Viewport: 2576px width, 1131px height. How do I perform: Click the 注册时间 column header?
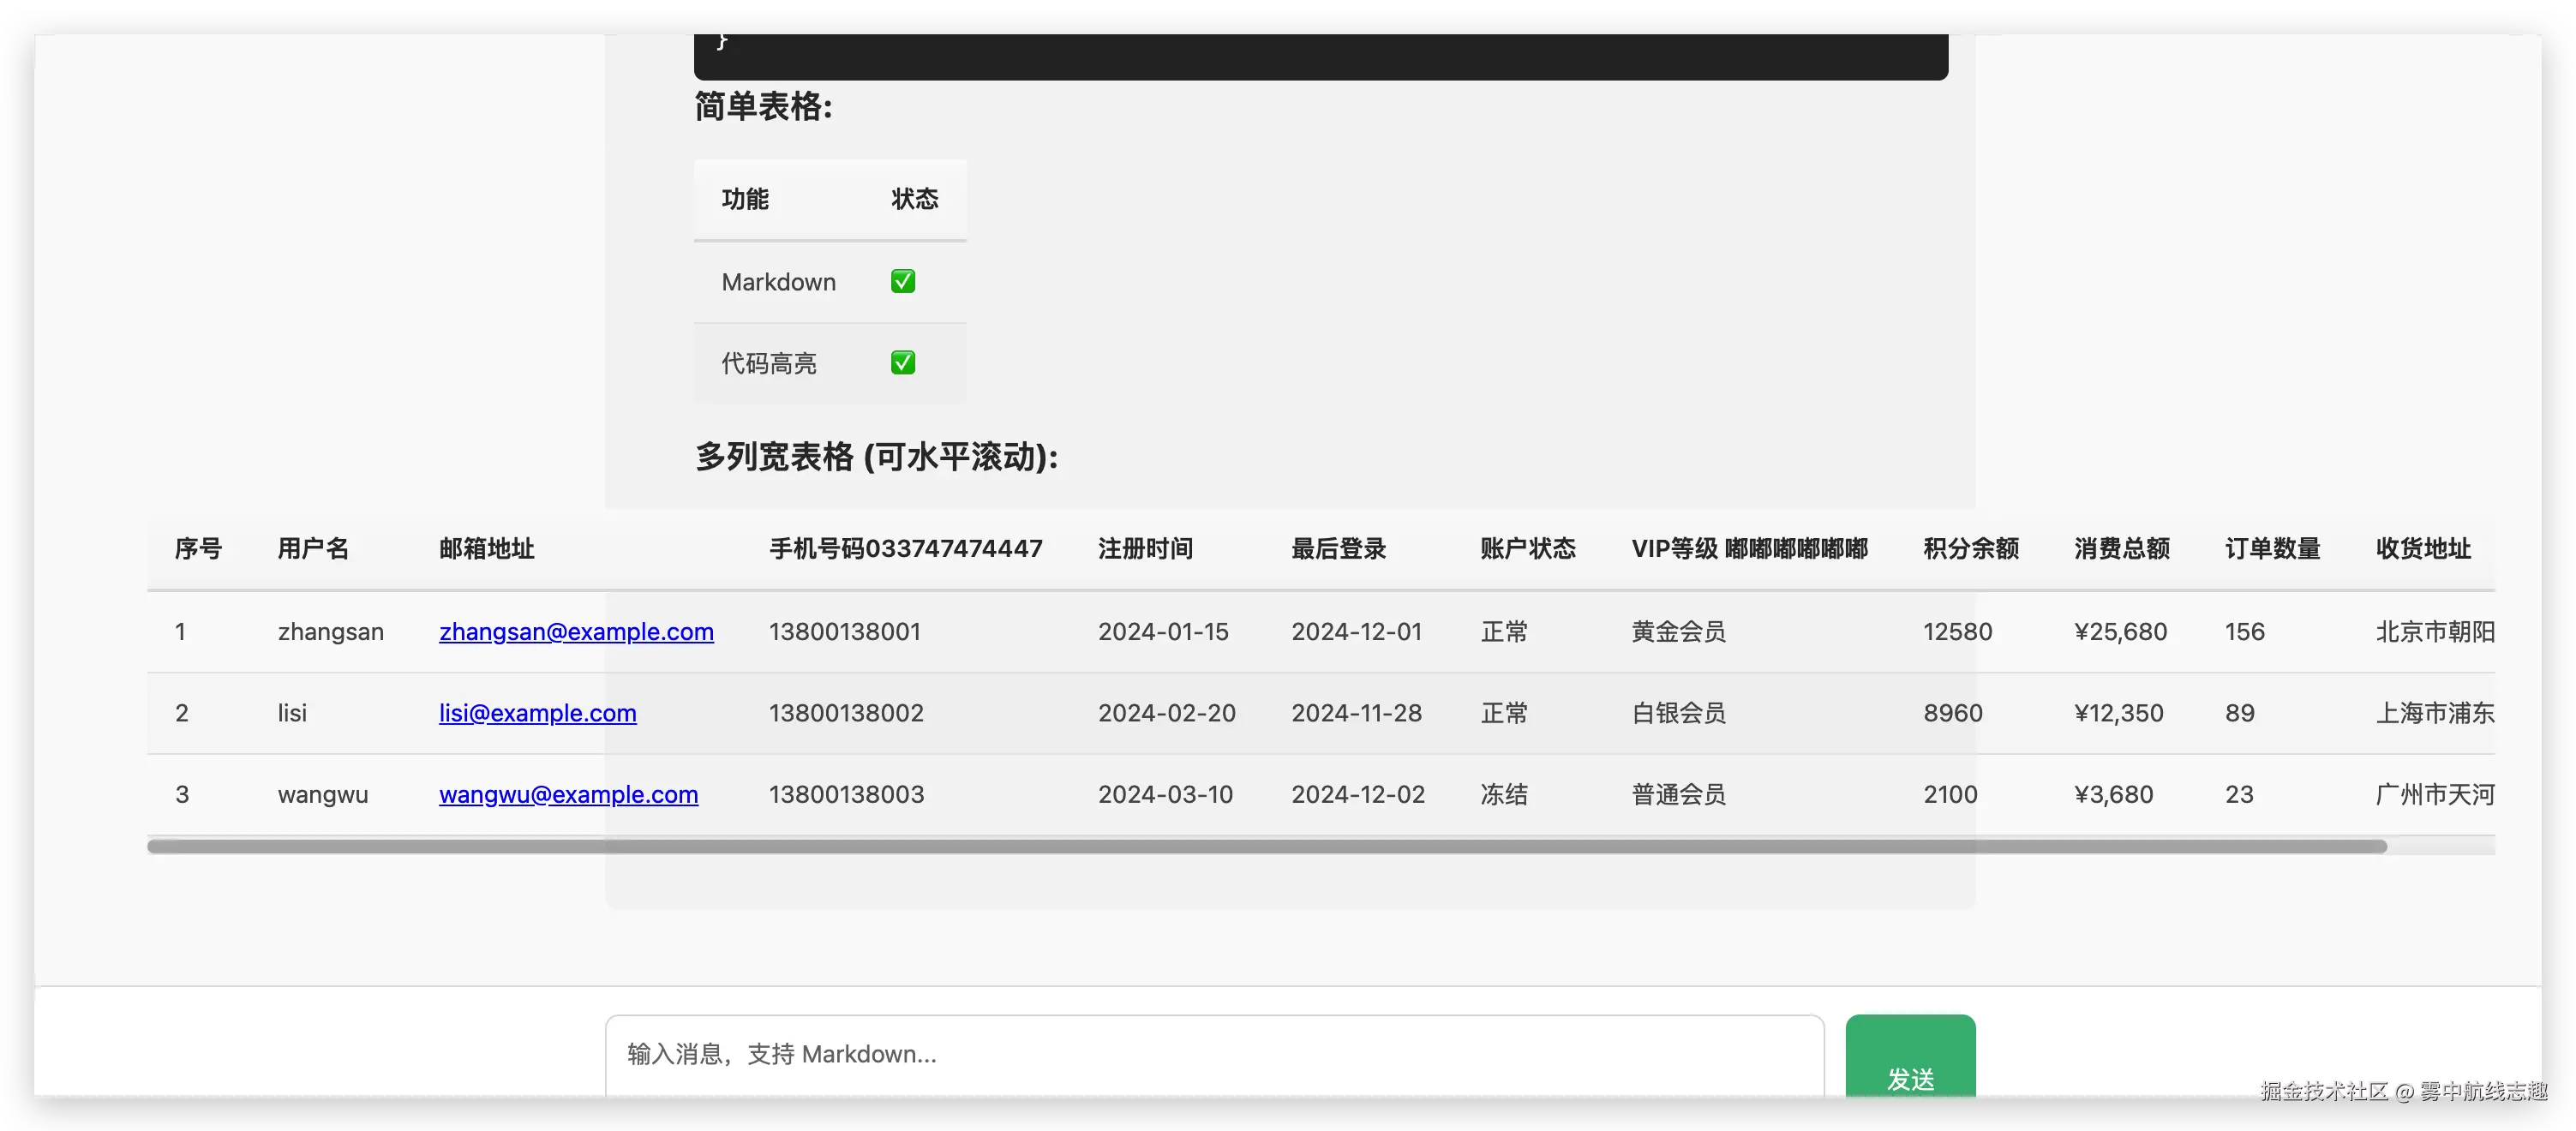(x=1145, y=549)
